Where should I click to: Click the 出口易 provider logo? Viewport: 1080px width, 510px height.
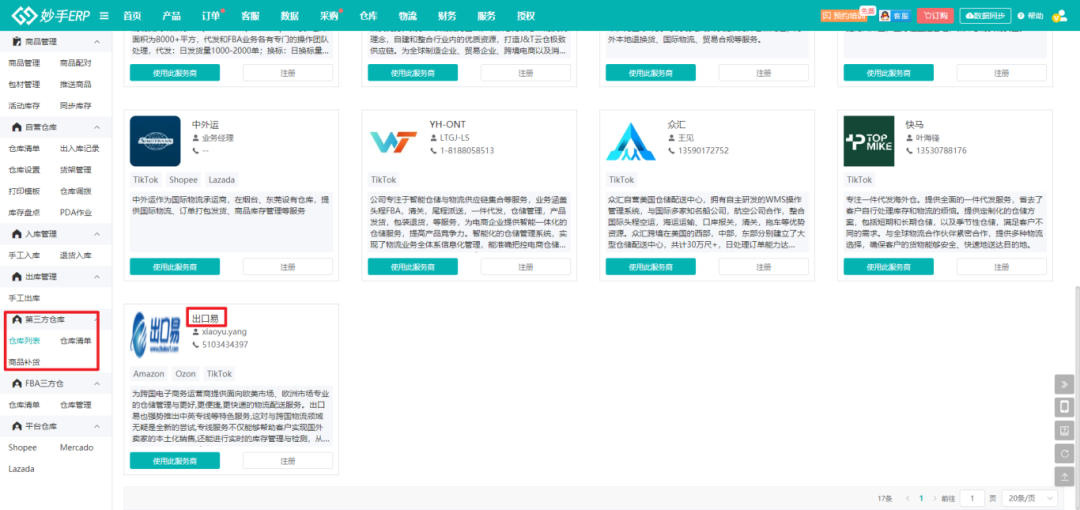(155, 335)
